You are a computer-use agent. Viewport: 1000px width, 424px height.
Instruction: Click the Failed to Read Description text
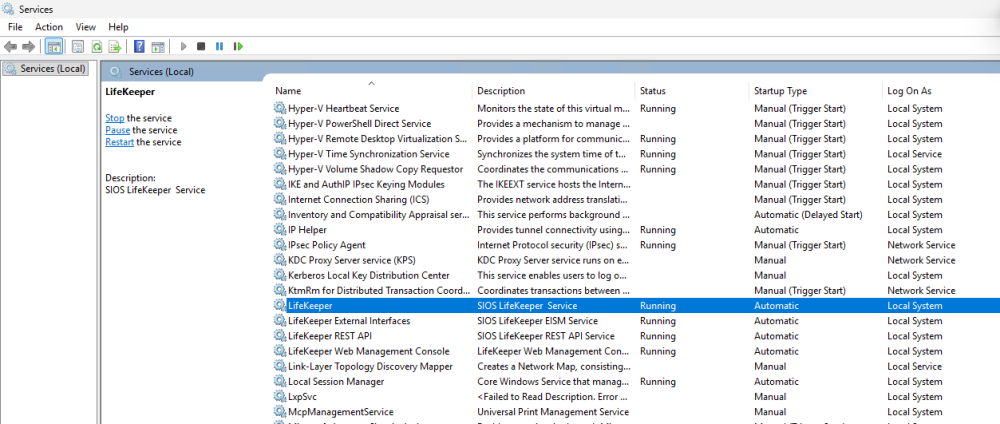tap(554, 397)
